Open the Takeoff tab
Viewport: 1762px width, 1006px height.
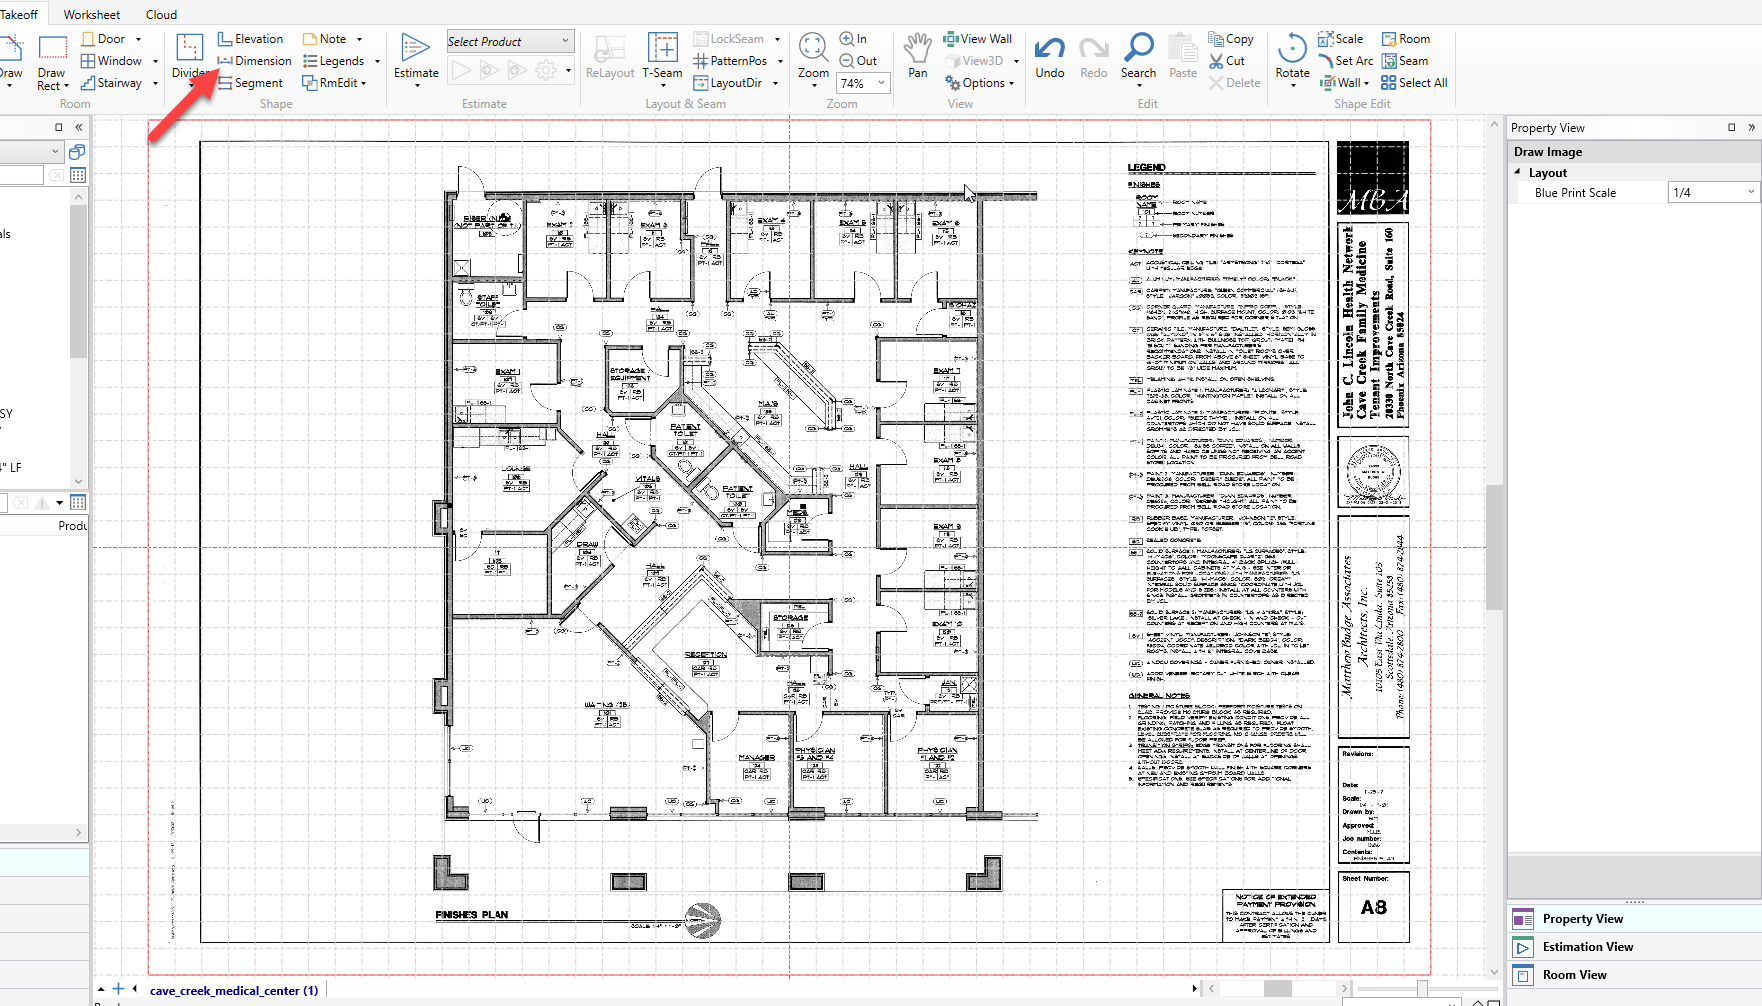coord(19,14)
